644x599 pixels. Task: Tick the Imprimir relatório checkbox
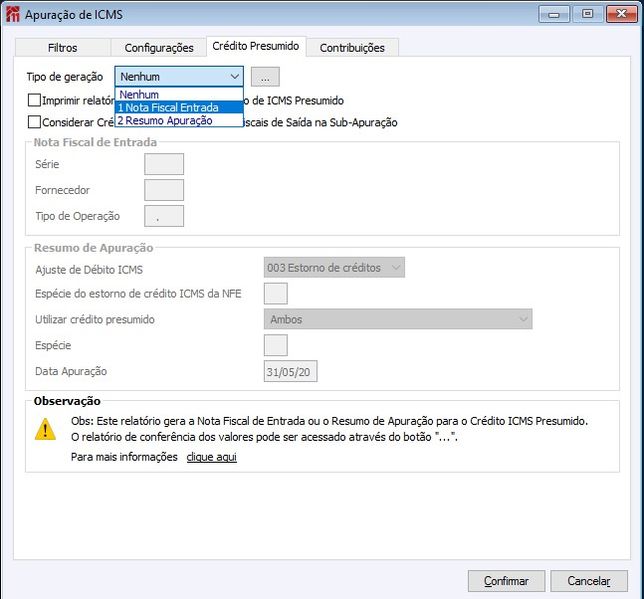click(x=34, y=100)
